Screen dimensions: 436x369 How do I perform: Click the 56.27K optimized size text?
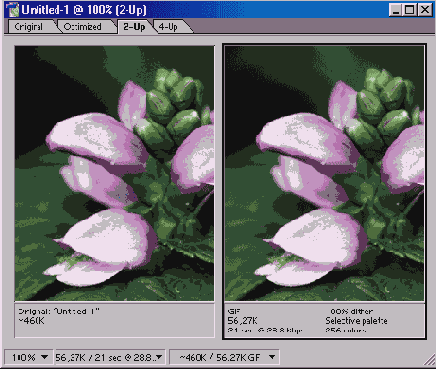pos(242,321)
